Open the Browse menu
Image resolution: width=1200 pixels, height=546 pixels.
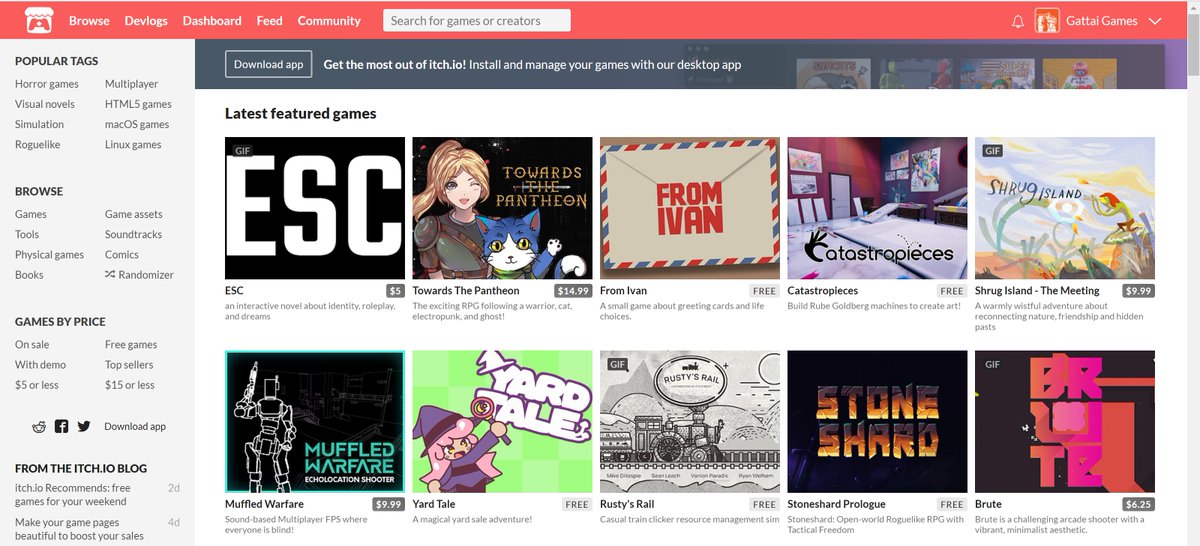pyautogui.click(x=89, y=20)
